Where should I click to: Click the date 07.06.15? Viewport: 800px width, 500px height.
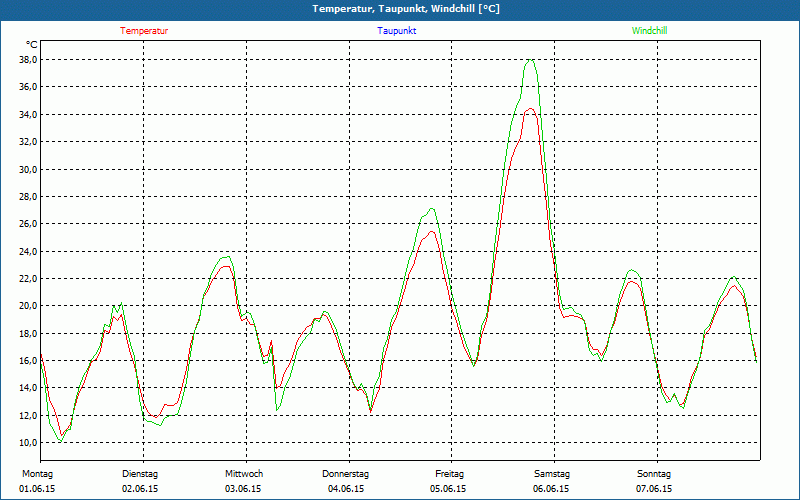pos(654,489)
